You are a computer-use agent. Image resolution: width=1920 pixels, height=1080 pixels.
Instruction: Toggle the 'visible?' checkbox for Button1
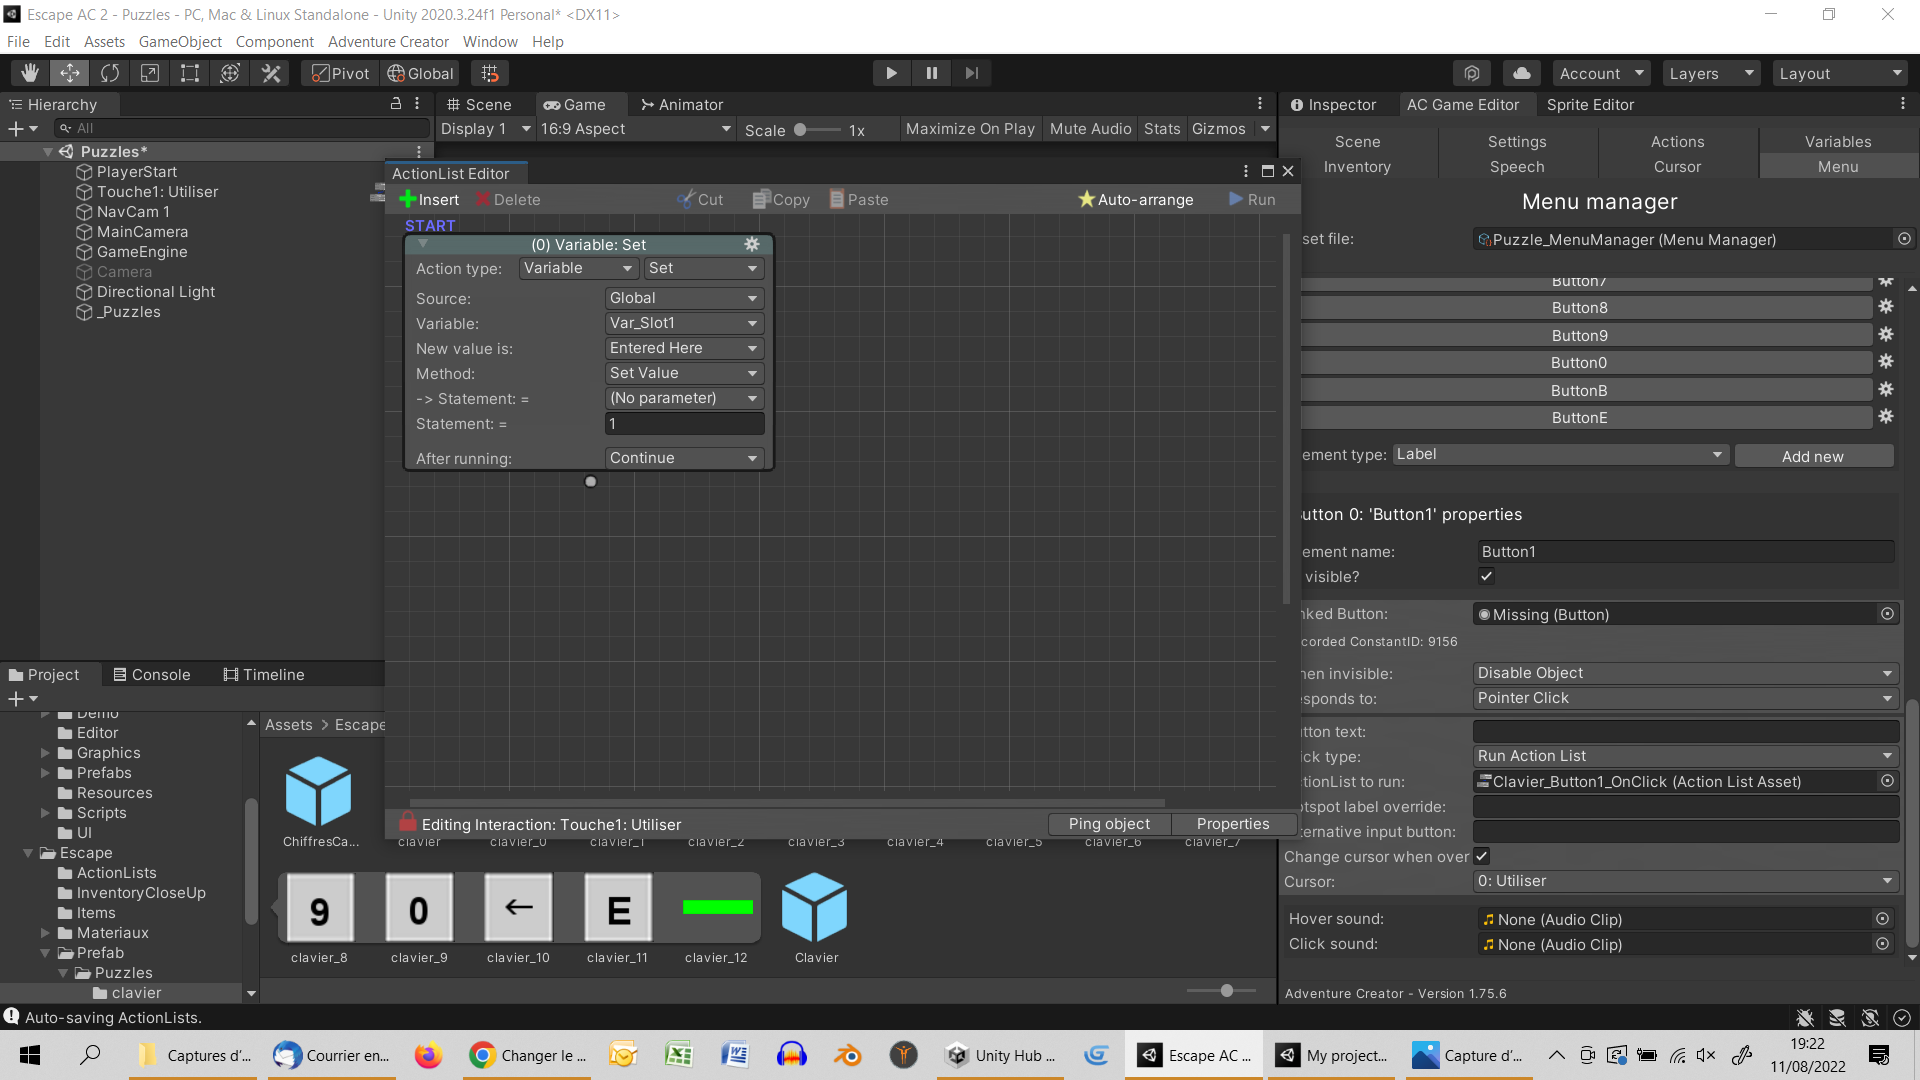[1486, 576]
